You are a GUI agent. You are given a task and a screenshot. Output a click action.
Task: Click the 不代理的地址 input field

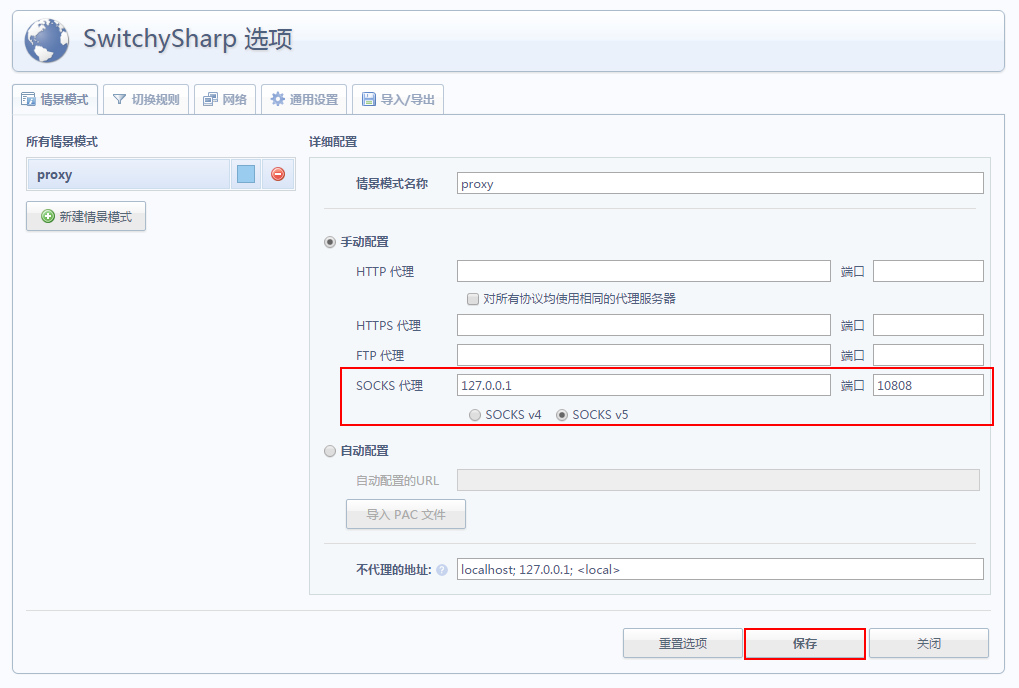coord(720,569)
